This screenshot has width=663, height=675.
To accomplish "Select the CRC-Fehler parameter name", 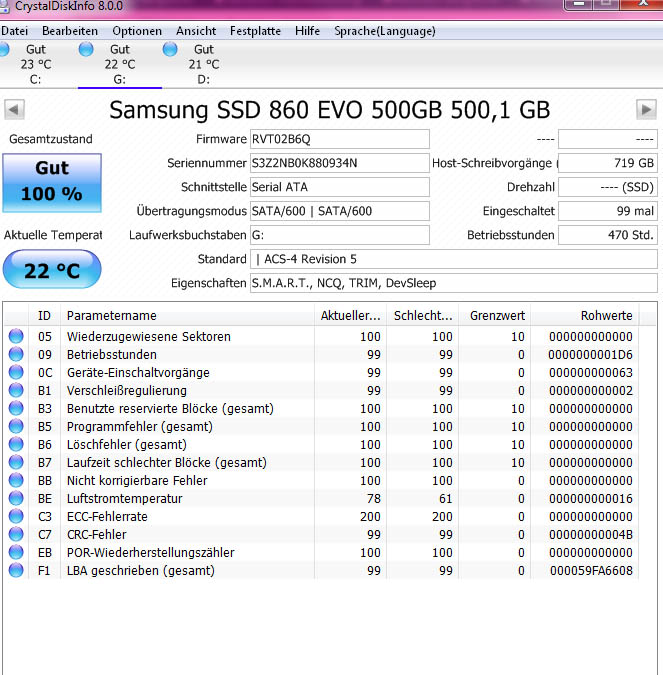I will (x=96, y=534).
